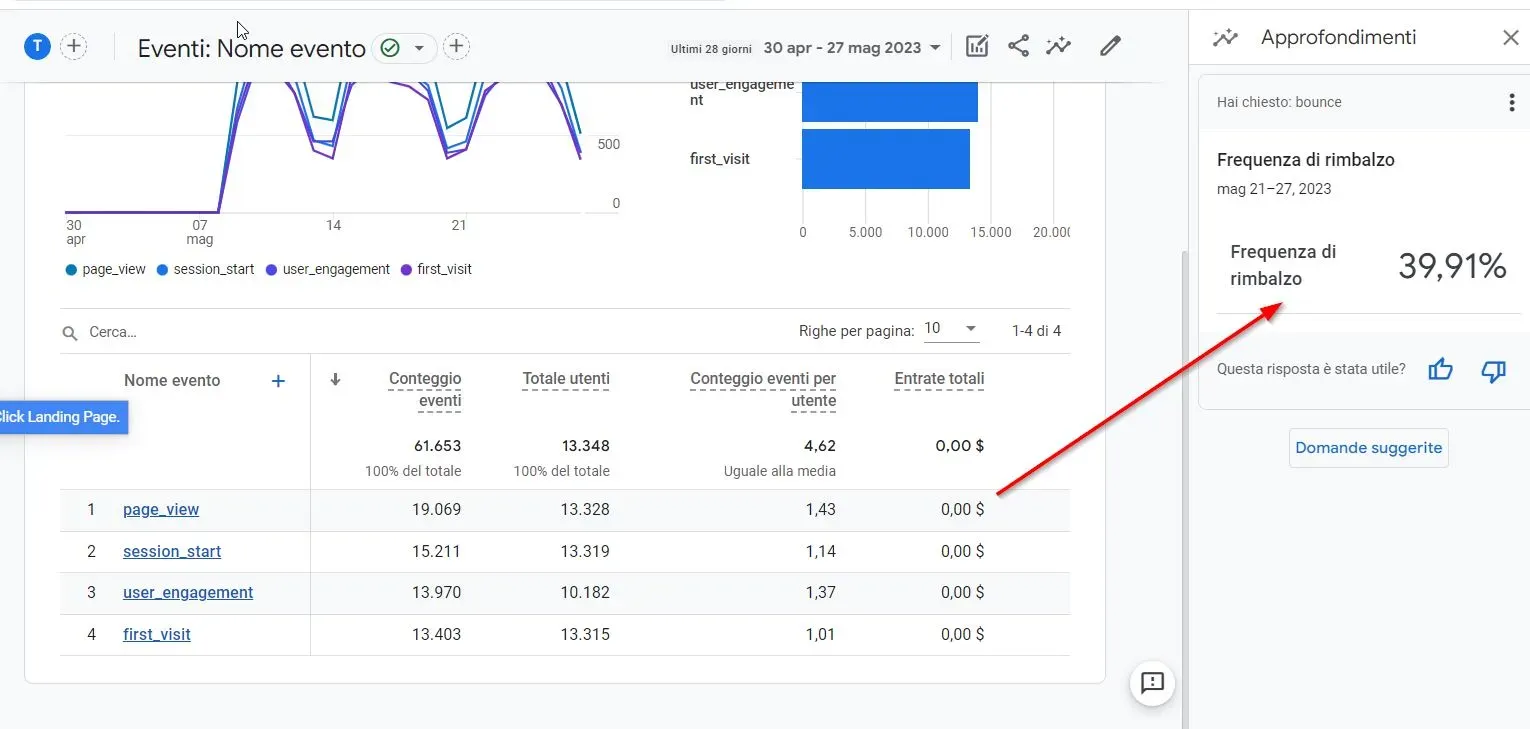Viewport: 1530px width, 729px height.
Task: Toggle user_engagement series in chart legend
Action: [x=328, y=270]
